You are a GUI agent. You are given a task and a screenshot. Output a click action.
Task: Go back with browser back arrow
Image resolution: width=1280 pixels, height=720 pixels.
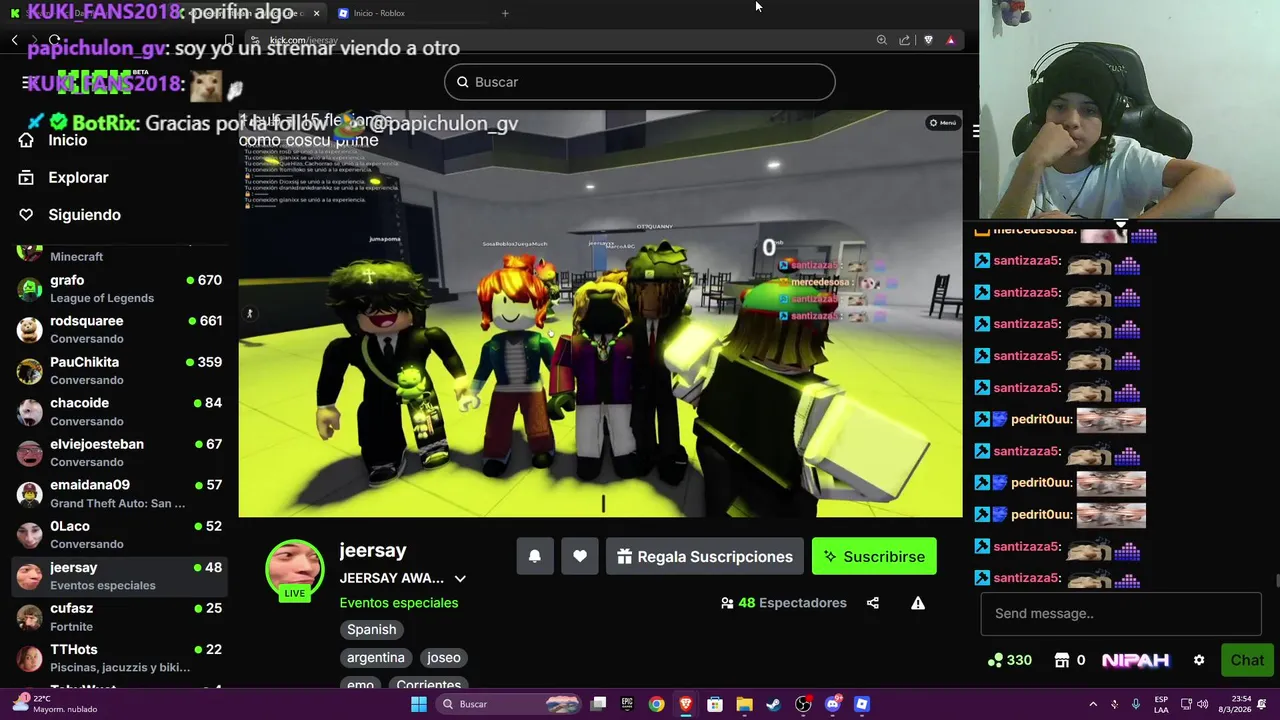[15, 40]
